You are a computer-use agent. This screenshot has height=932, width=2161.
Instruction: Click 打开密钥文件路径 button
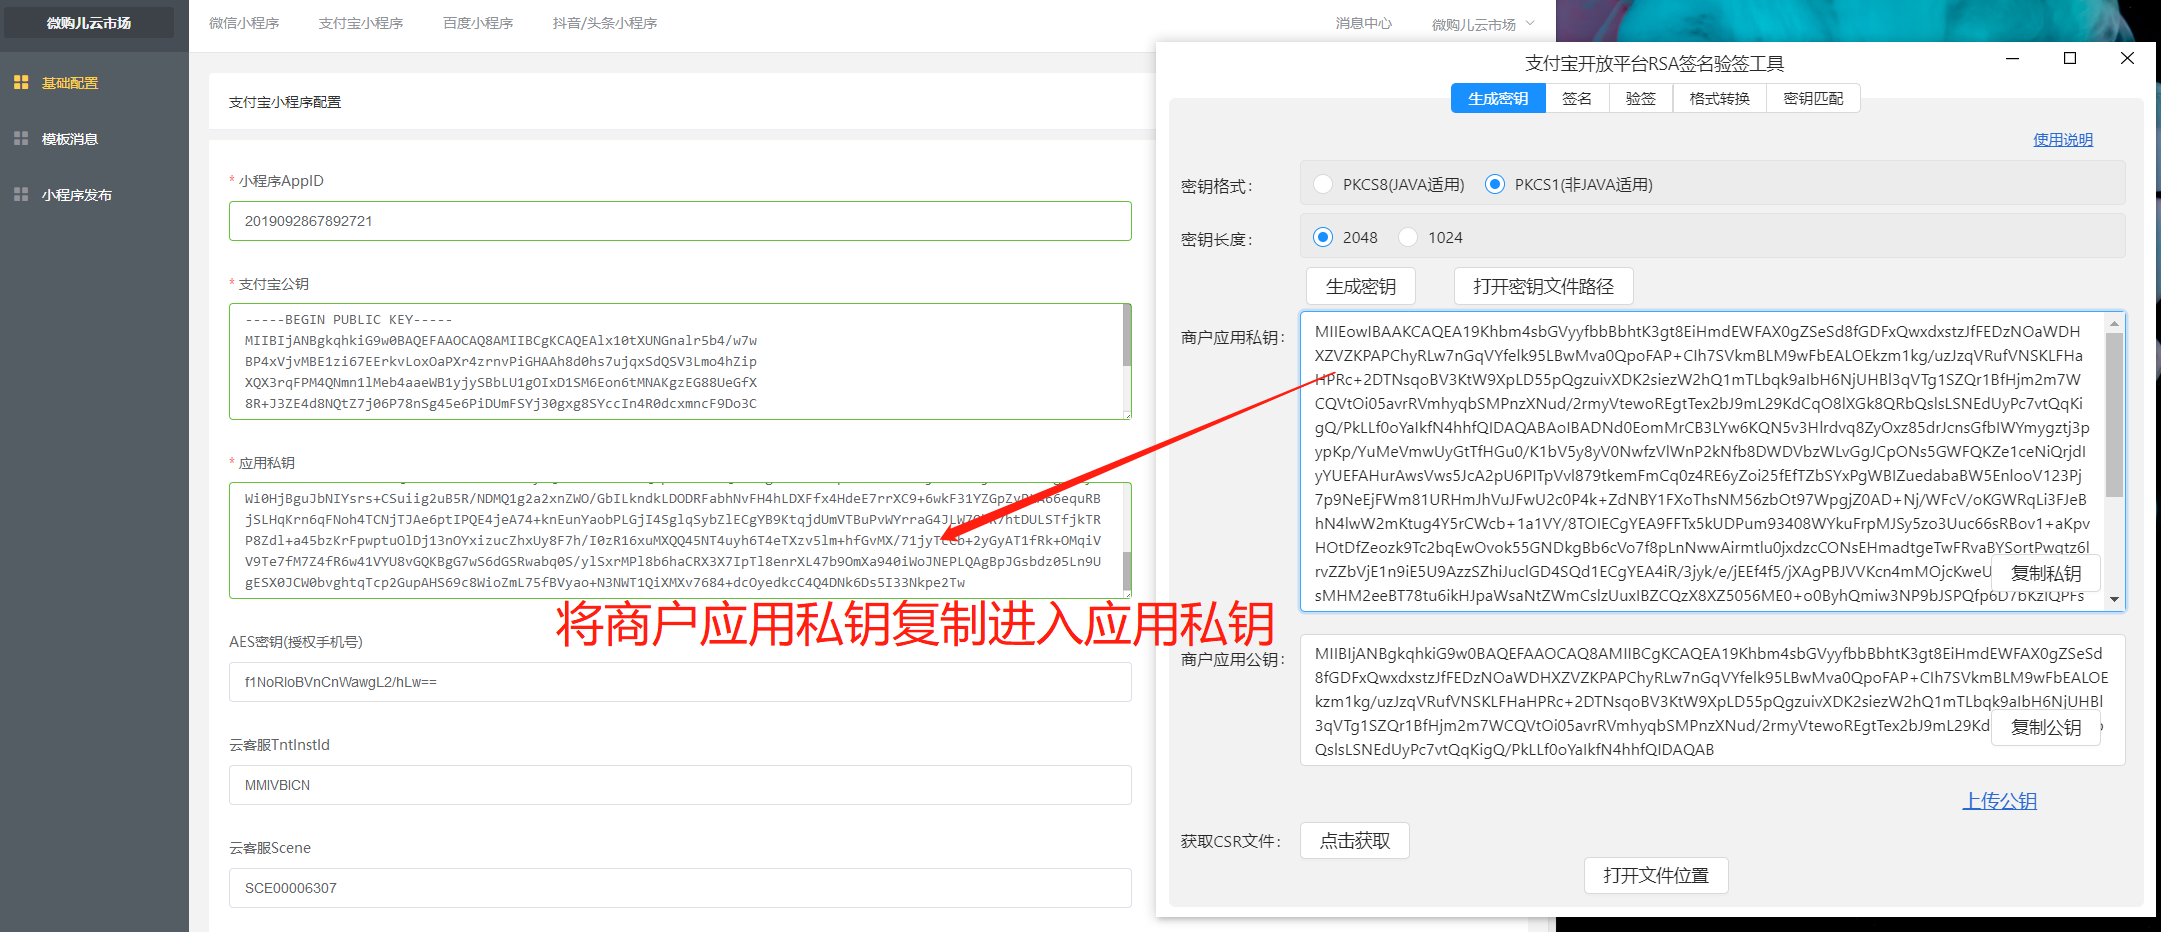click(x=1543, y=286)
